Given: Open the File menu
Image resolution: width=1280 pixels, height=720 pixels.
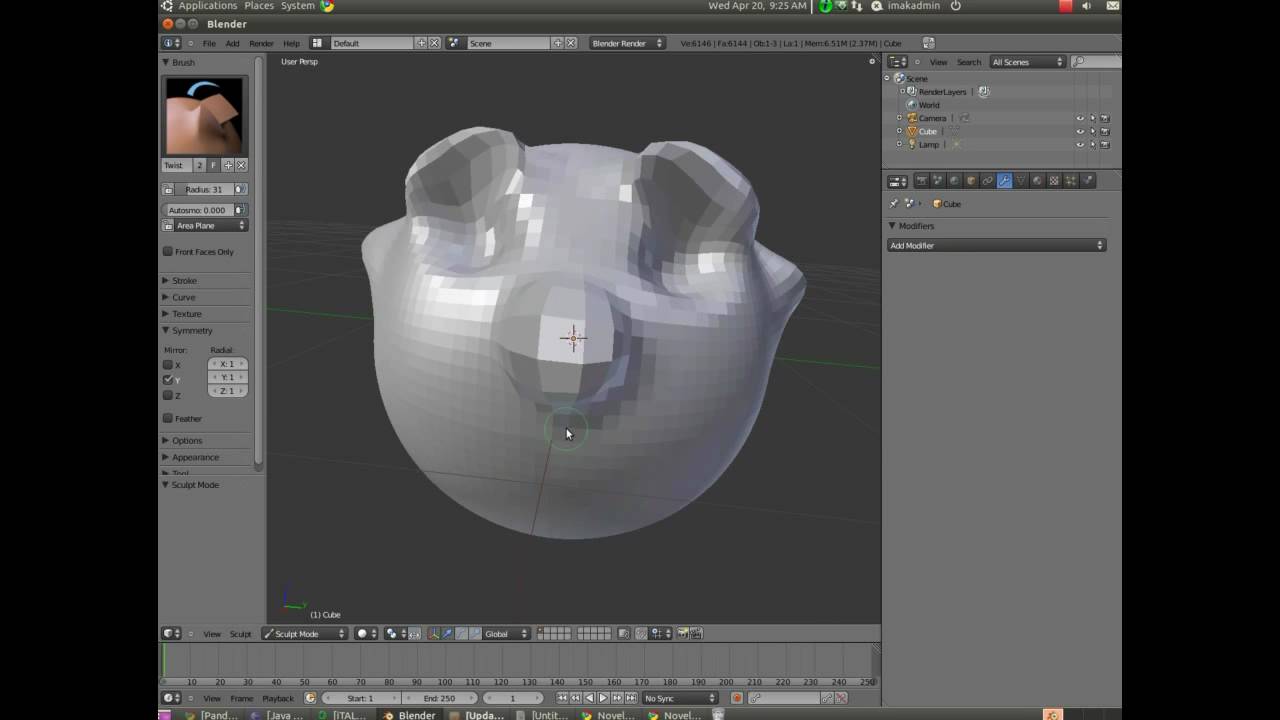Looking at the screenshot, I should tap(209, 43).
